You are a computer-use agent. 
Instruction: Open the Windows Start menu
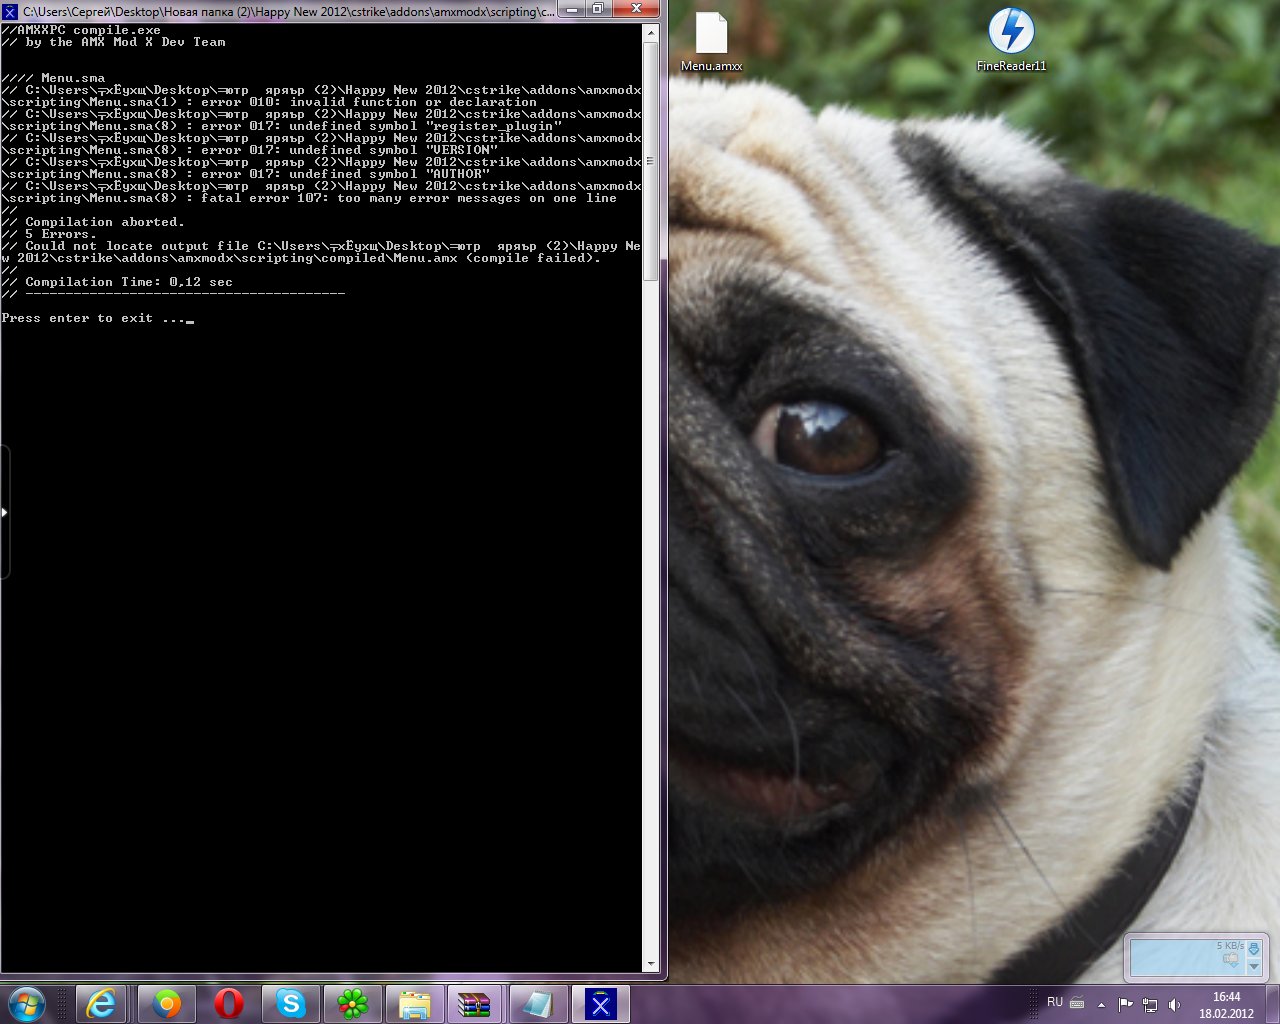pyautogui.click(x=27, y=1004)
